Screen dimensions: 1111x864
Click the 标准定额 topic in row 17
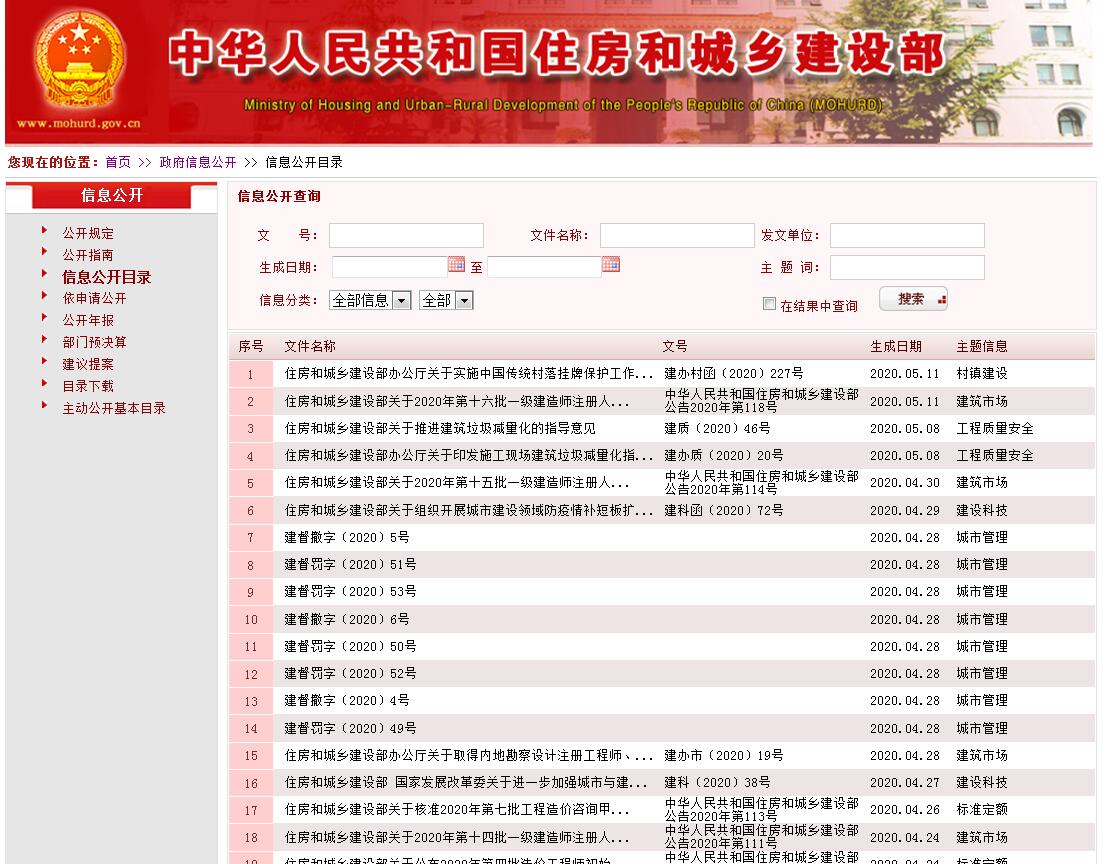click(x=982, y=810)
